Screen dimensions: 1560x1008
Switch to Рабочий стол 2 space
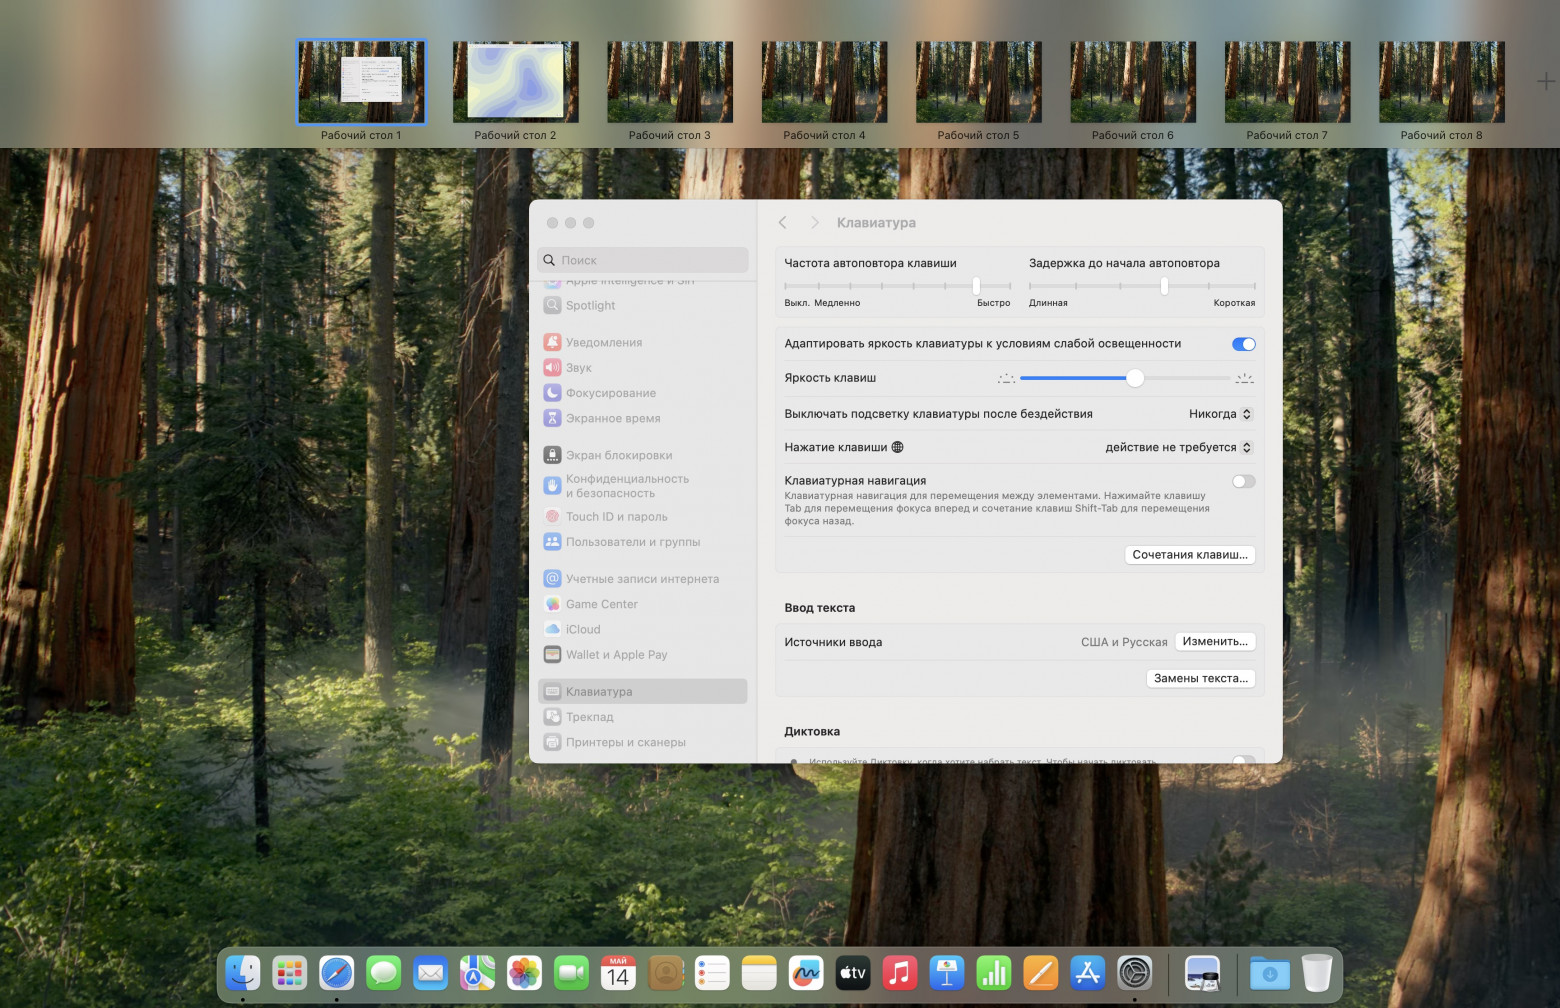[515, 80]
